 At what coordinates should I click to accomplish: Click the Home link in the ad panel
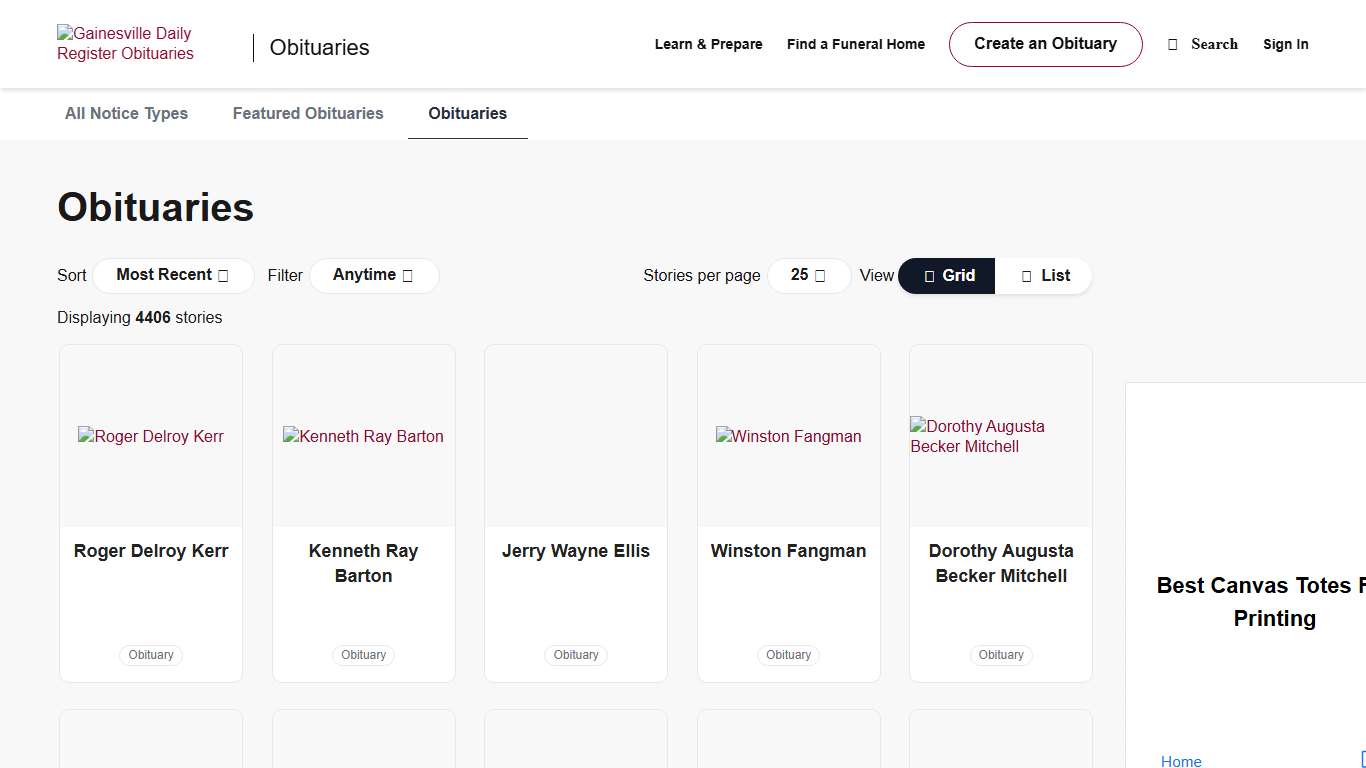1181,761
